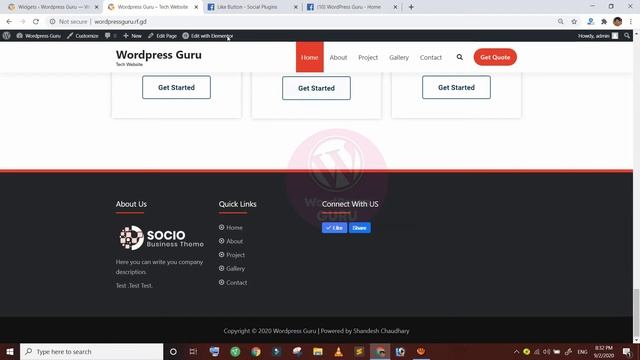Screen dimensions: 640x360
Task: Go back in browser history
Action: click(x=9, y=22)
